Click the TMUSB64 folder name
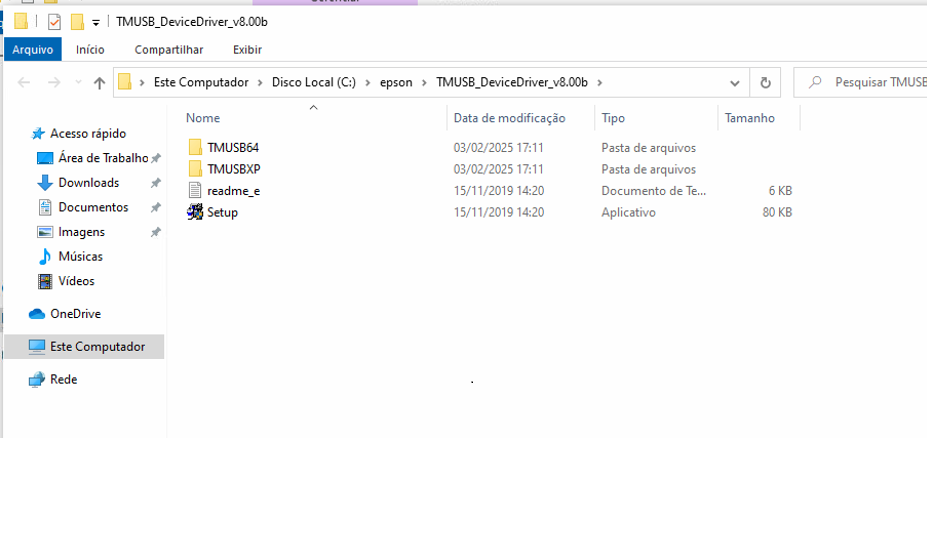Screen dimensions: 927x551 pos(233,147)
